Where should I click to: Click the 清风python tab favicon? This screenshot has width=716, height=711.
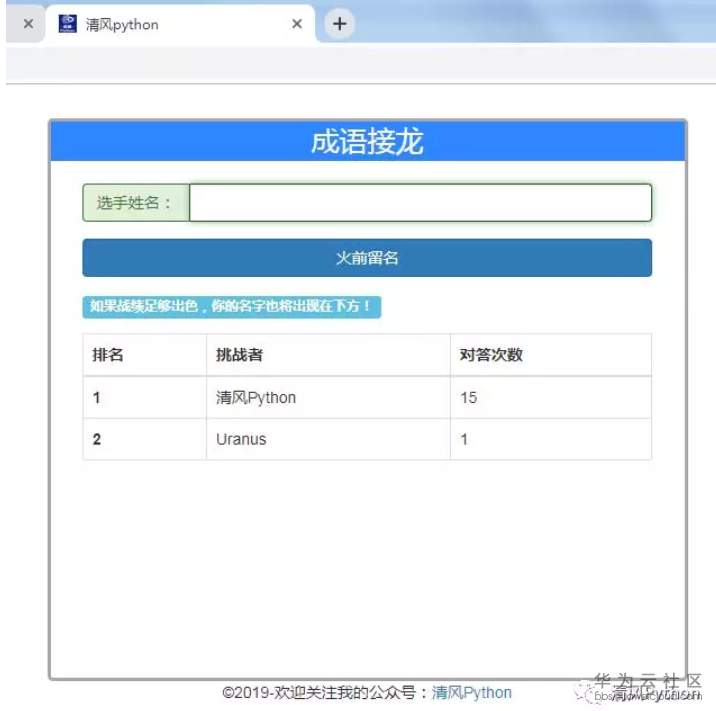click(68, 24)
